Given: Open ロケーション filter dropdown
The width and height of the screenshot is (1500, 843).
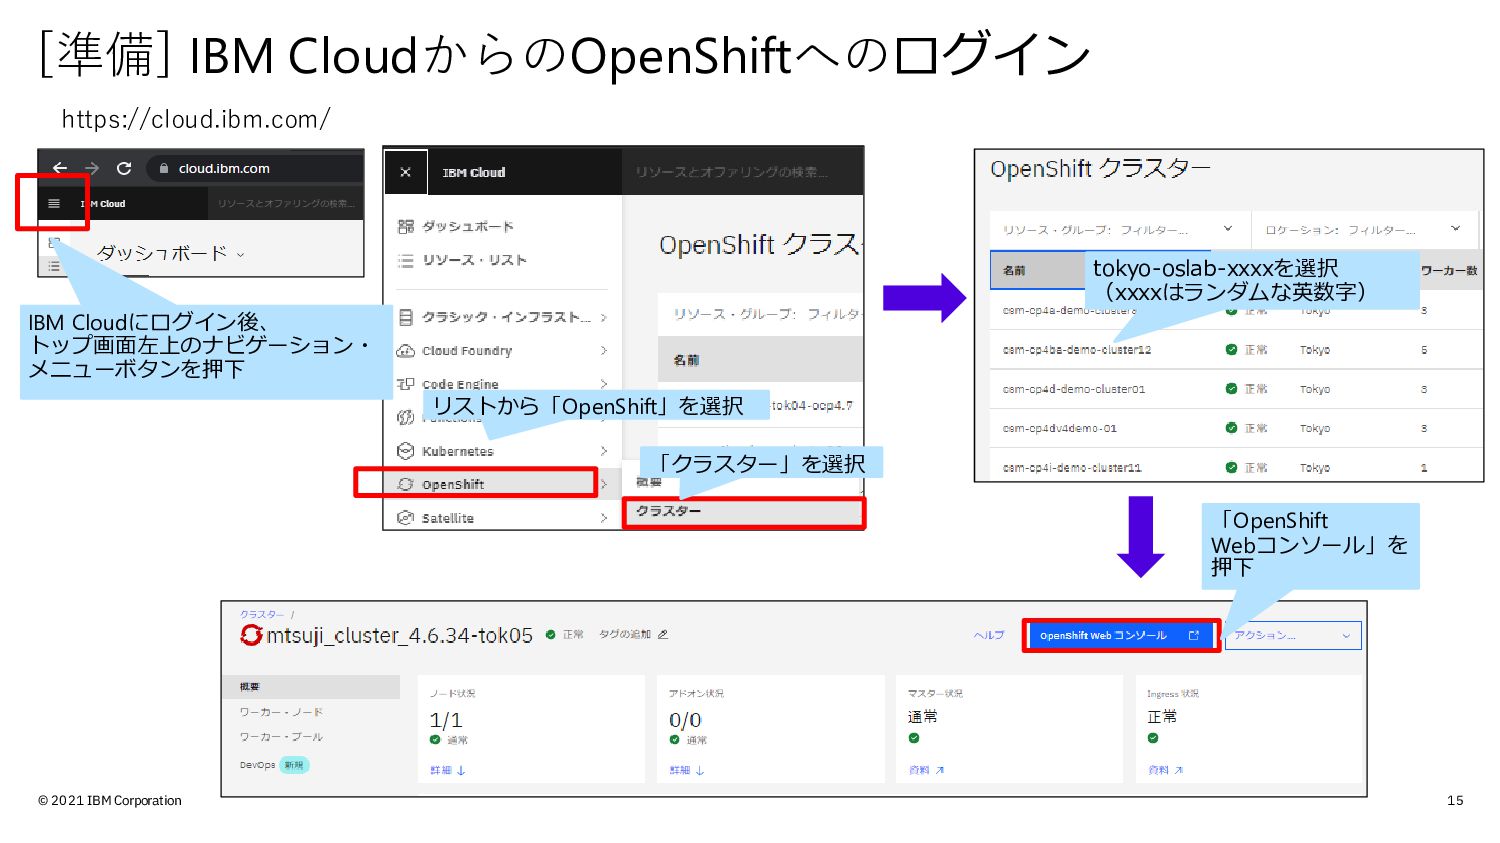Looking at the screenshot, I should click(1364, 229).
